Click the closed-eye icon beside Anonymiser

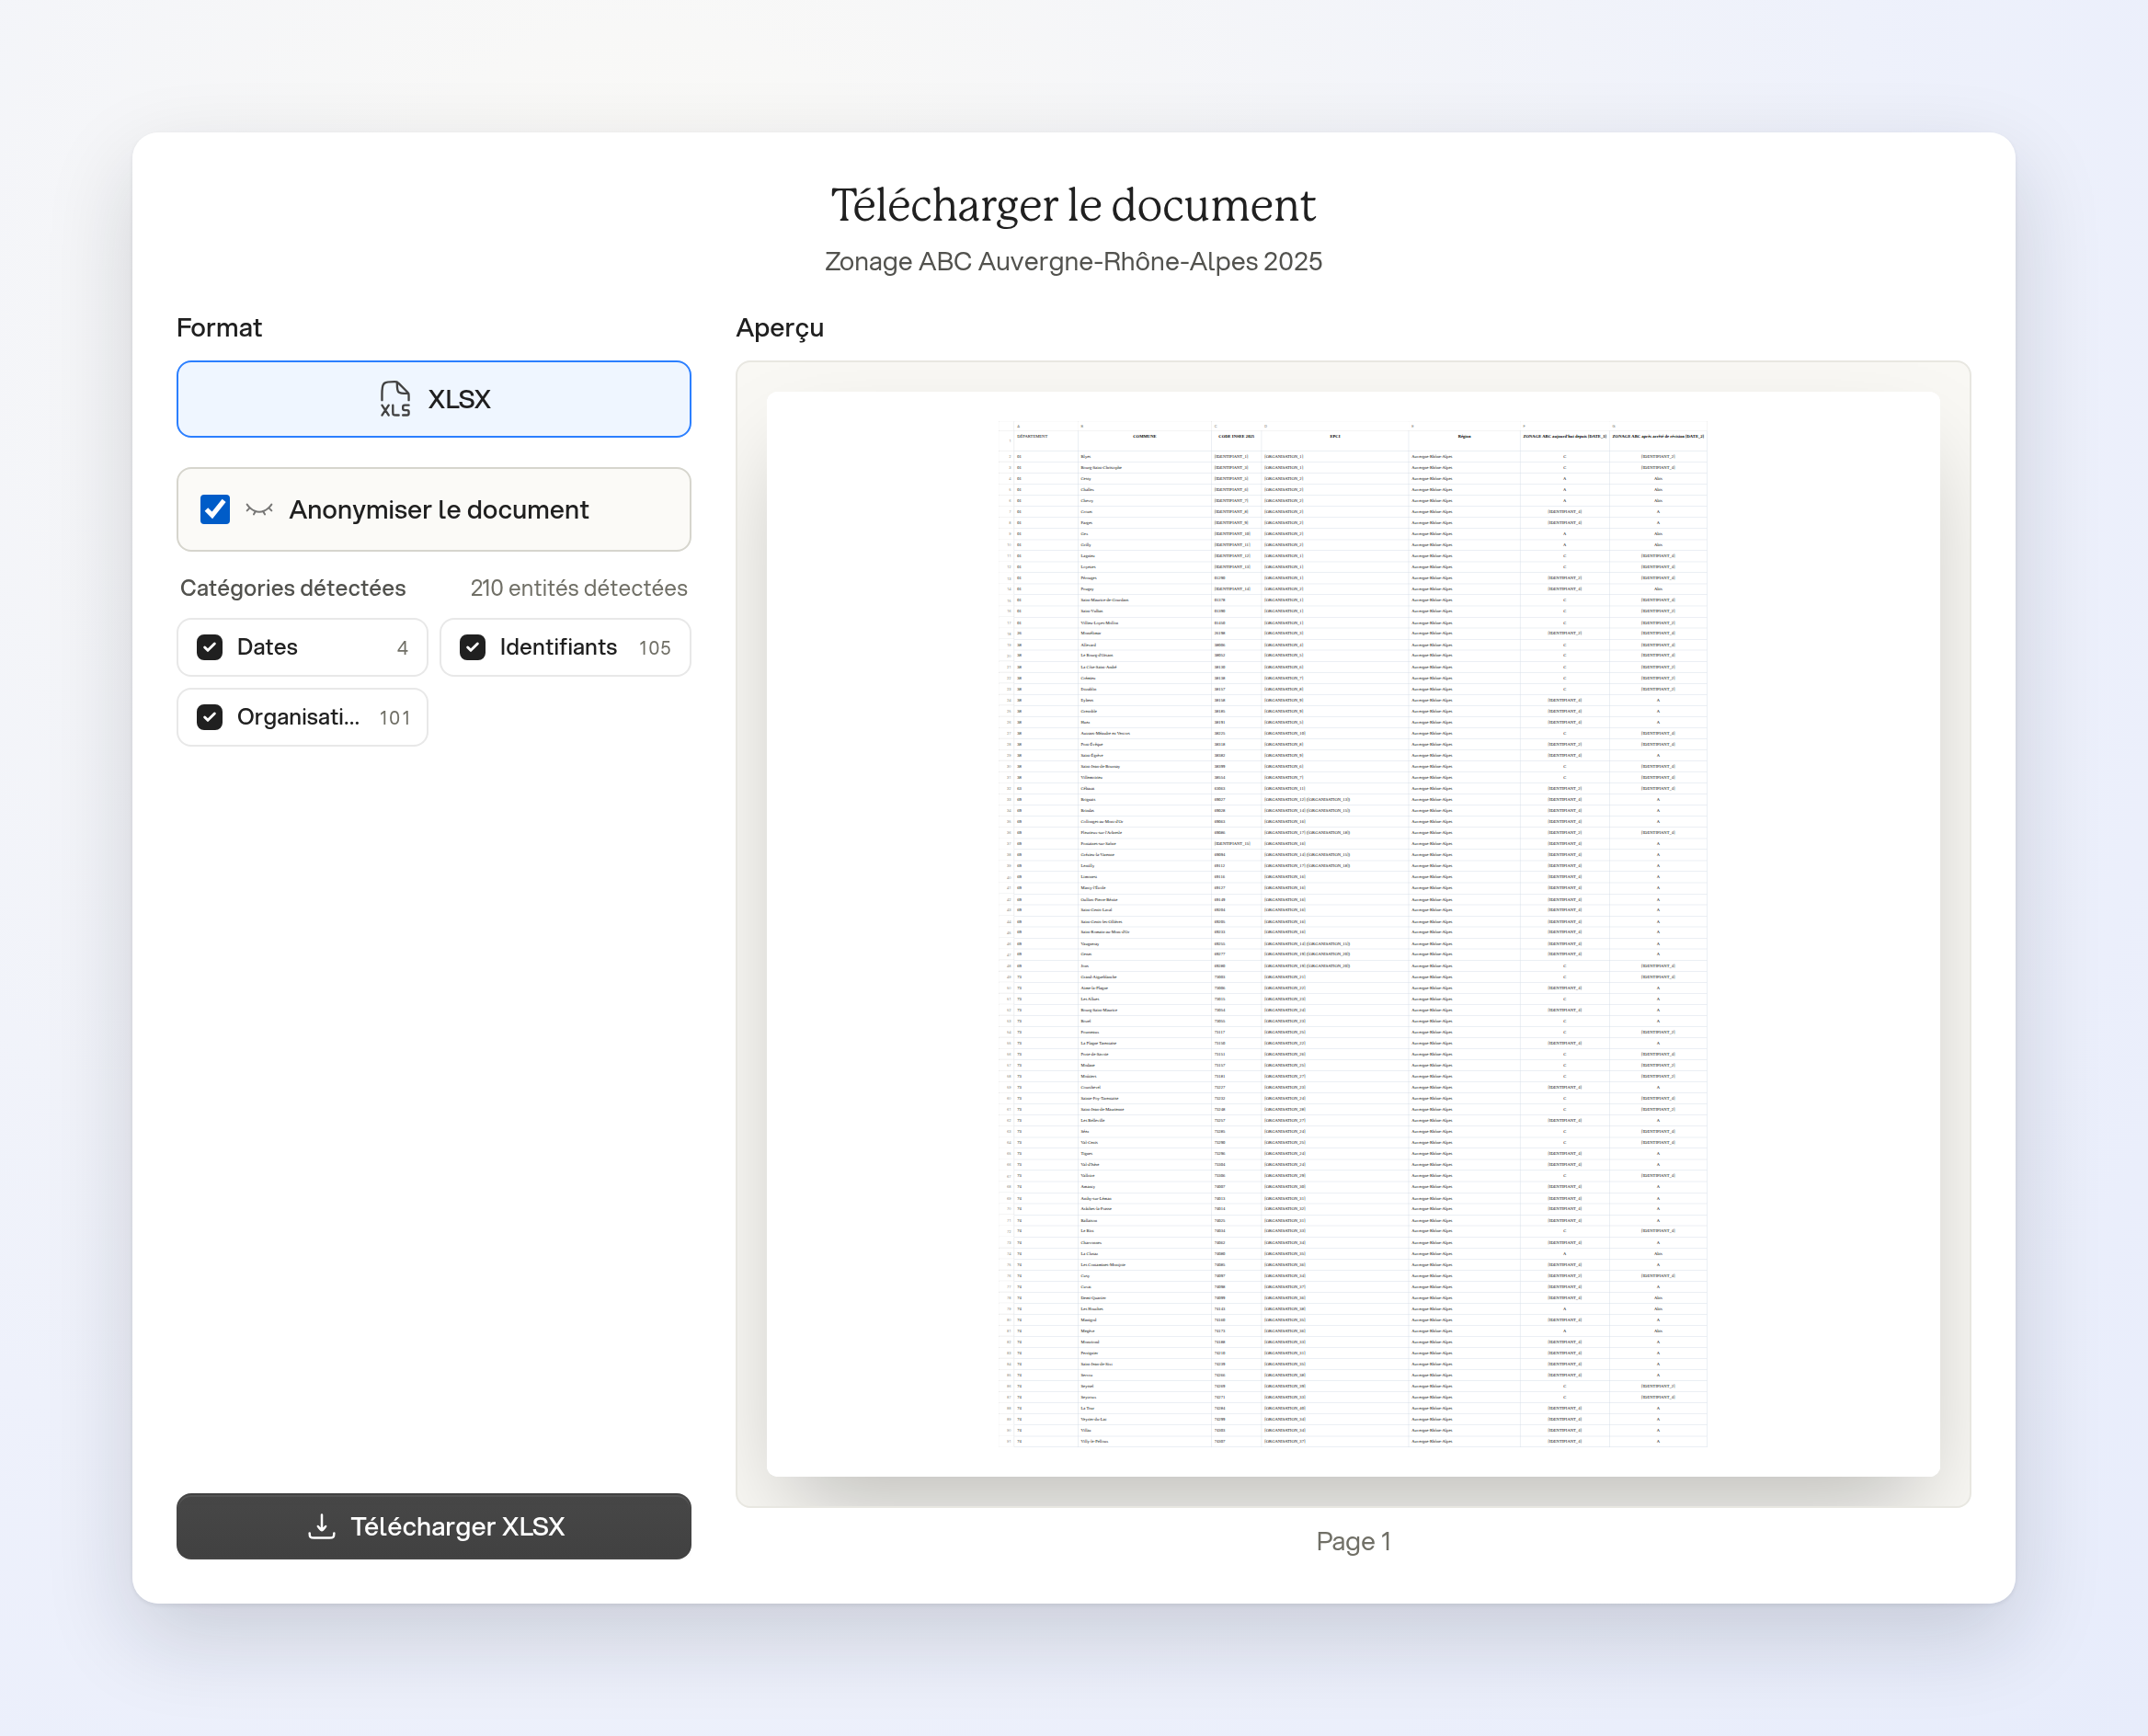tap(259, 510)
